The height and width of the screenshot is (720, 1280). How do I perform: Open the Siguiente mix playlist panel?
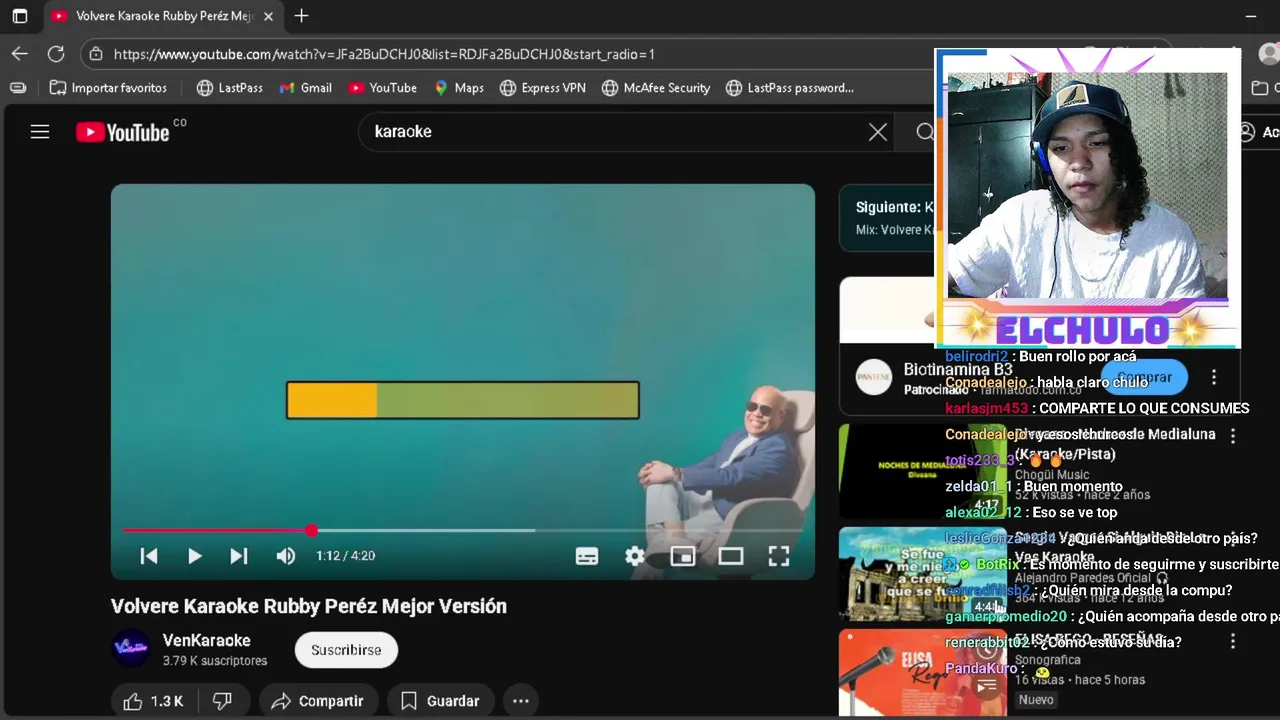click(887, 217)
